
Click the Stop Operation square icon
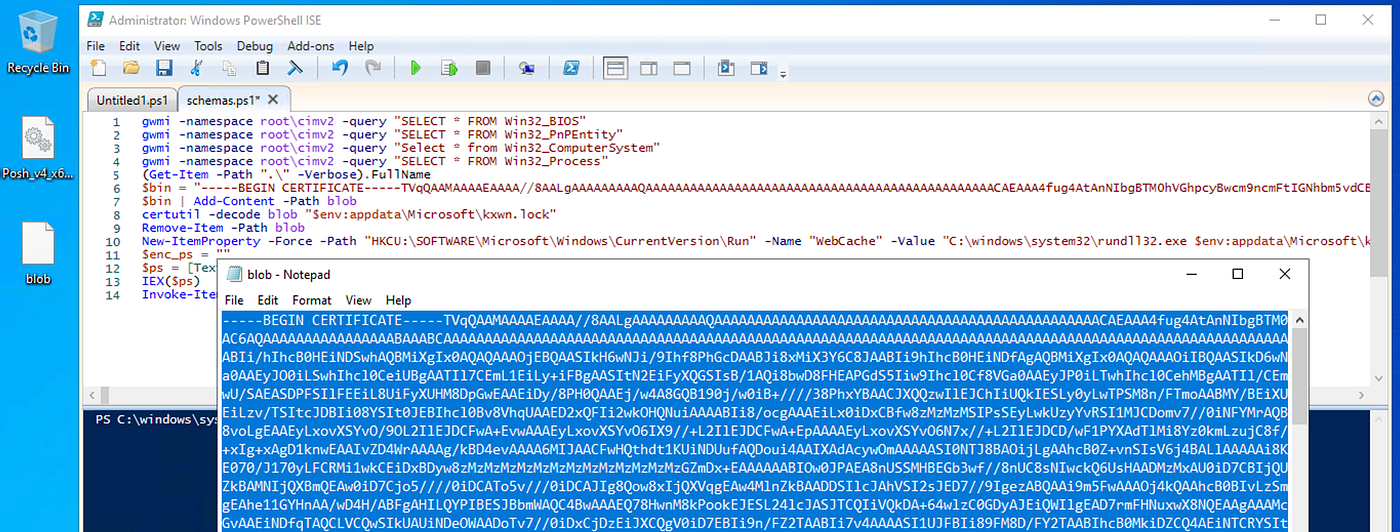coord(483,68)
